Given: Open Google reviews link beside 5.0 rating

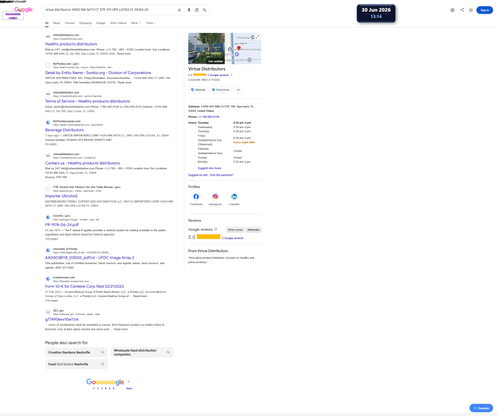Looking at the screenshot, I should pos(233,238).
